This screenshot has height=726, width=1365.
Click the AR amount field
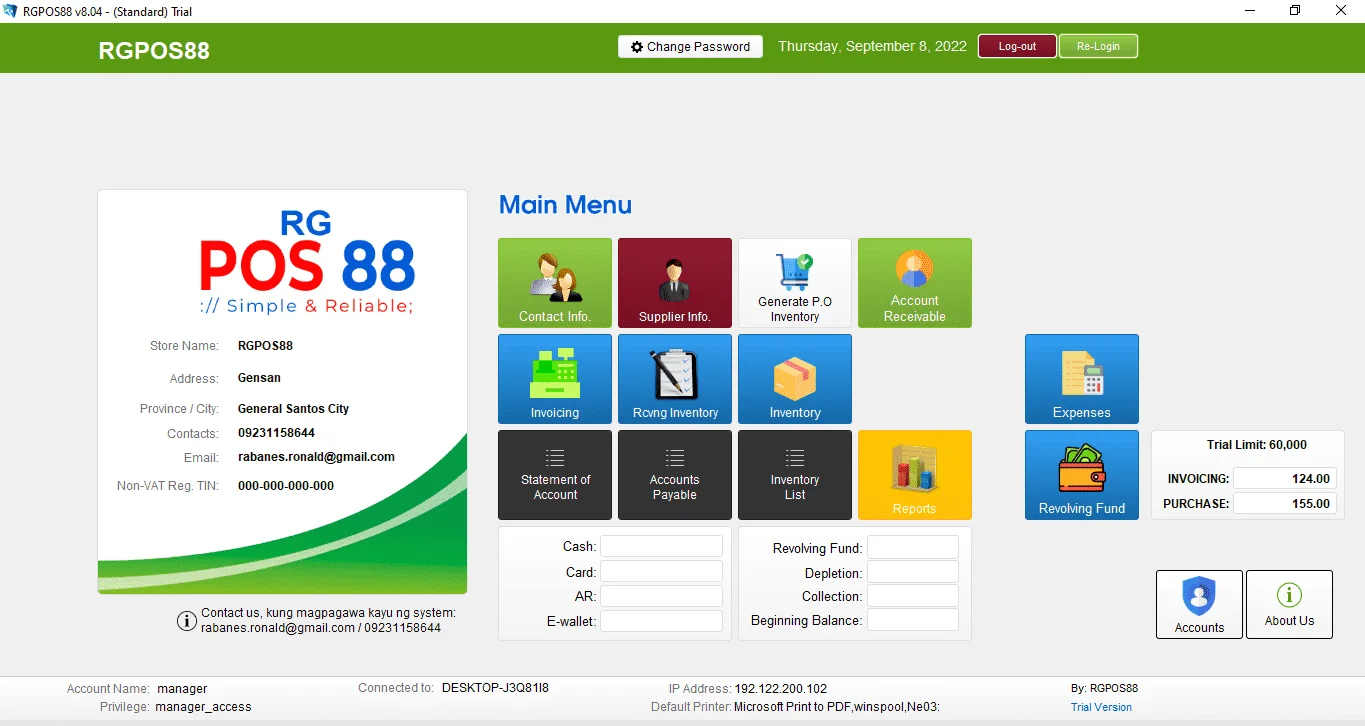point(661,596)
